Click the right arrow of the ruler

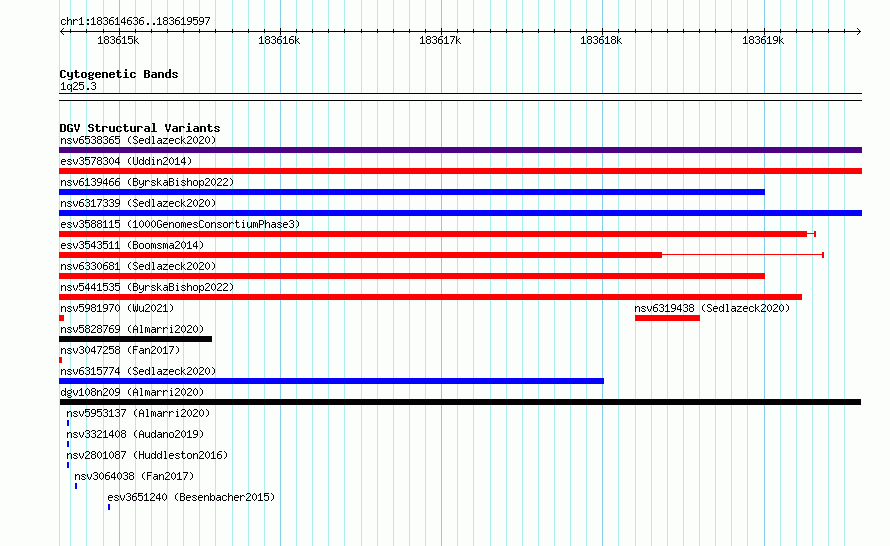pyautogui.click(x=859, y=31)
